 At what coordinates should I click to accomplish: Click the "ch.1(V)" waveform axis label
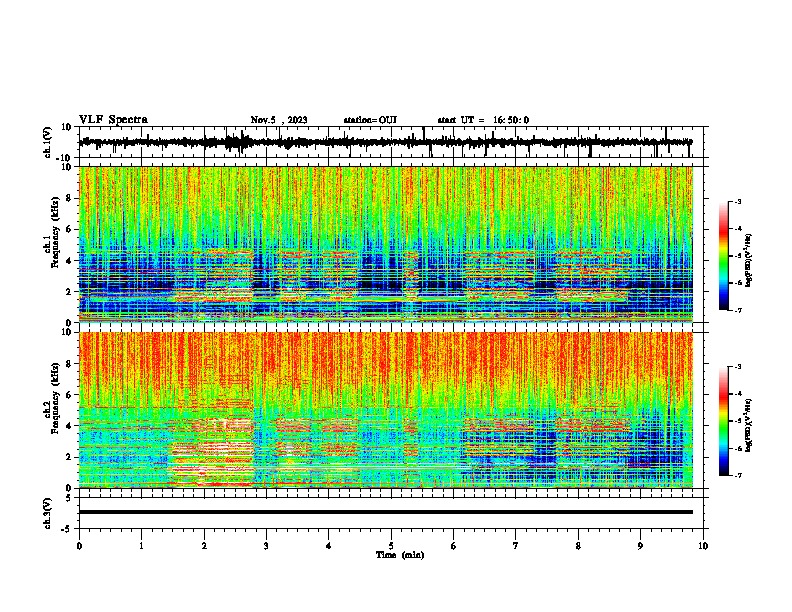[48, 142]
